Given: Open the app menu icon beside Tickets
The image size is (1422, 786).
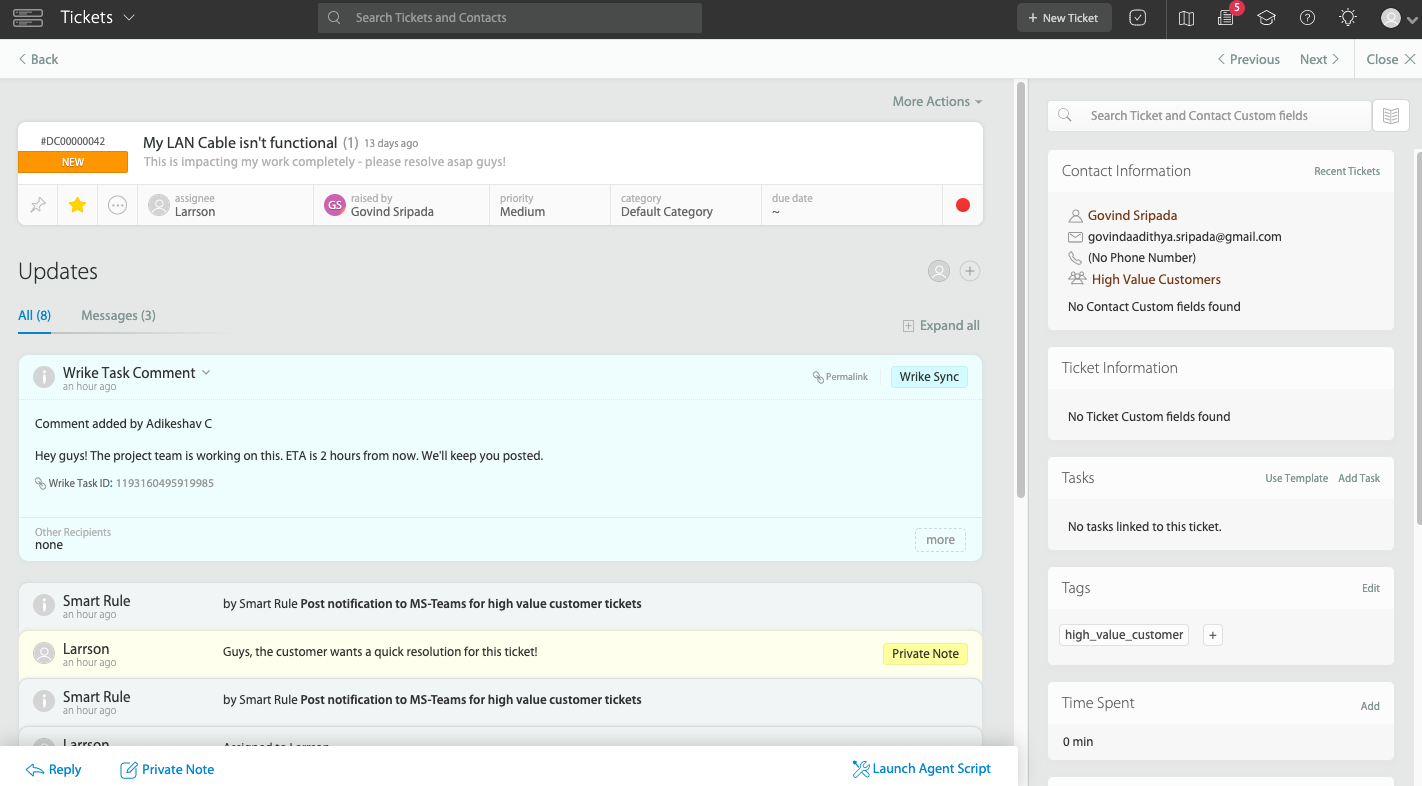Looking at the screenshot, I should (x=28, y=18).
